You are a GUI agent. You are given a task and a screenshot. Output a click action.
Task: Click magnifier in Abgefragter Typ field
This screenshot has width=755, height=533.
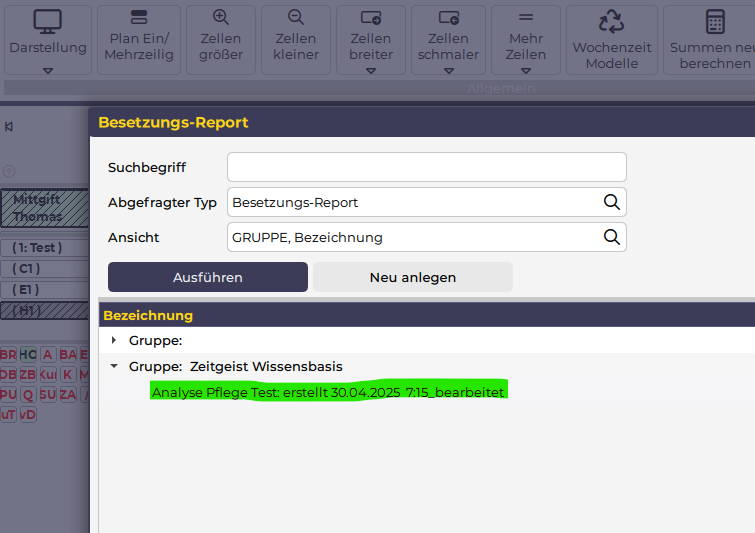(612, 202)
